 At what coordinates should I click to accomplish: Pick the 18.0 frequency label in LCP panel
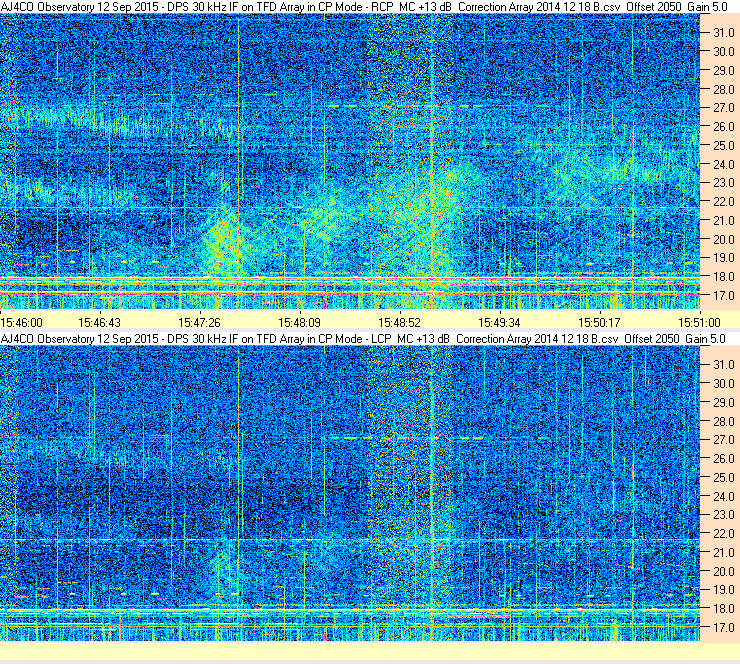click(x=724, y=609)
